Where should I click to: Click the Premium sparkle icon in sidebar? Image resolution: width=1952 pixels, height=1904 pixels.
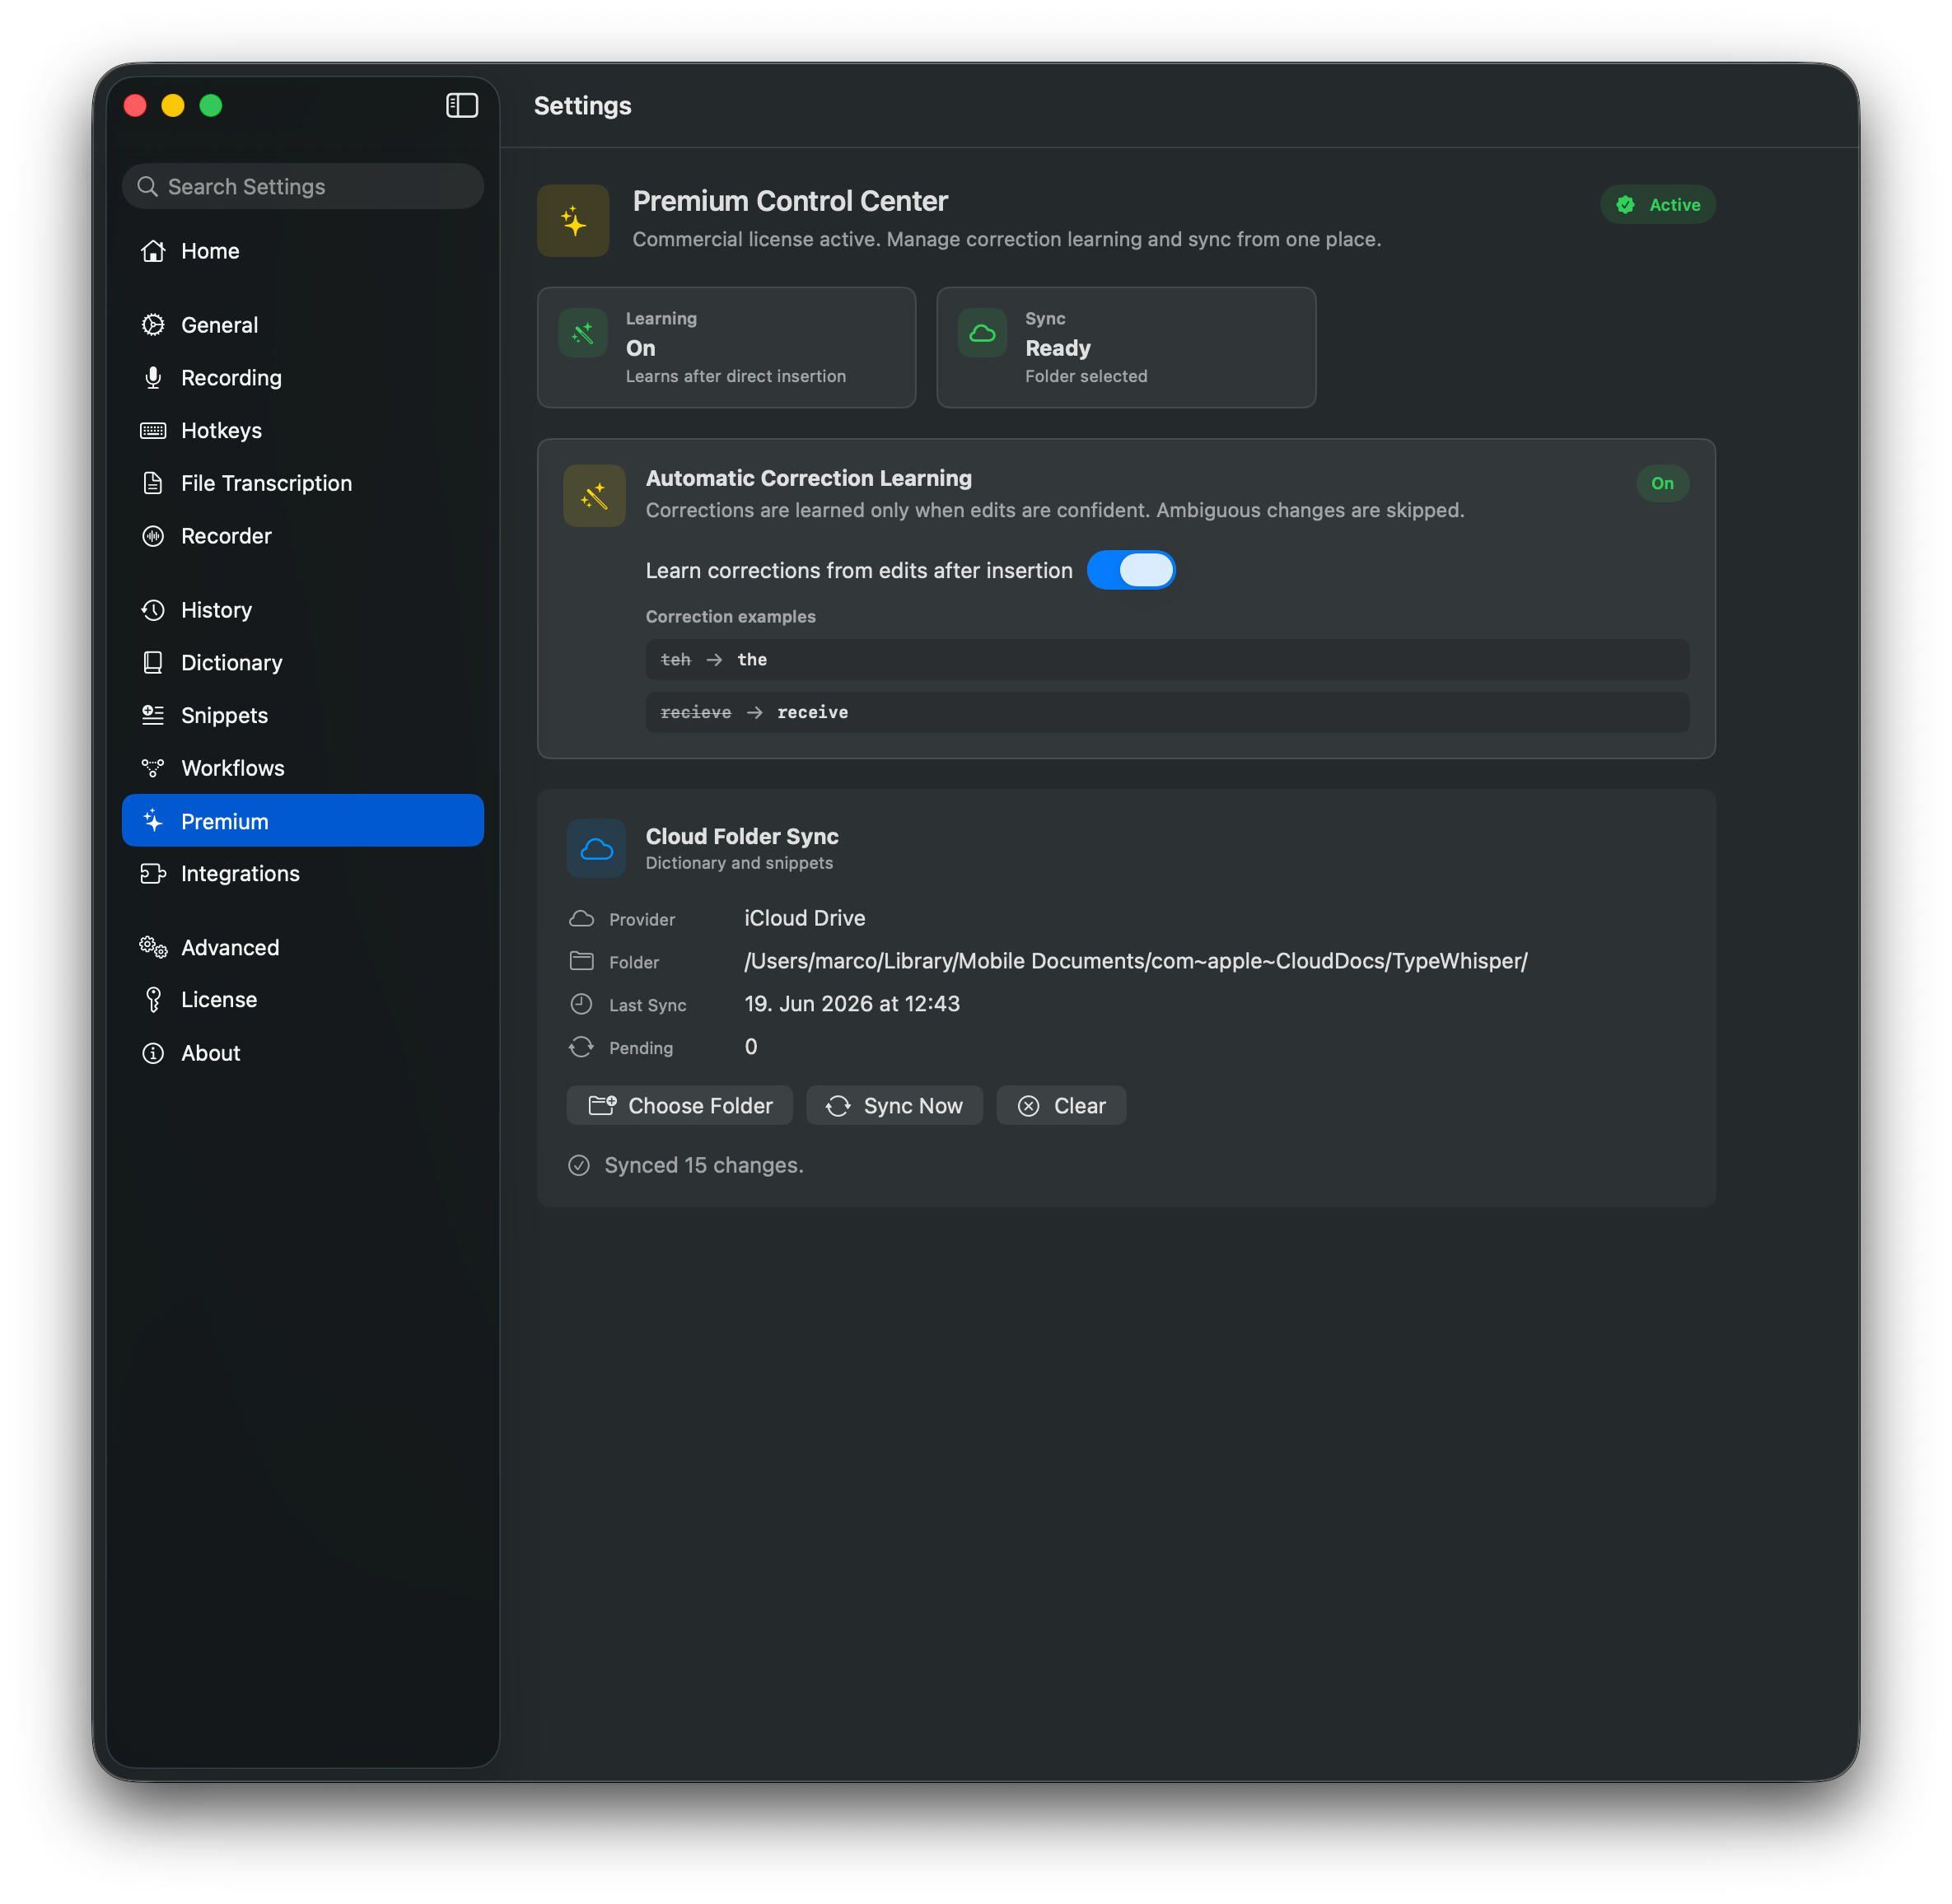pyautogui.click(x=153, y=821)
